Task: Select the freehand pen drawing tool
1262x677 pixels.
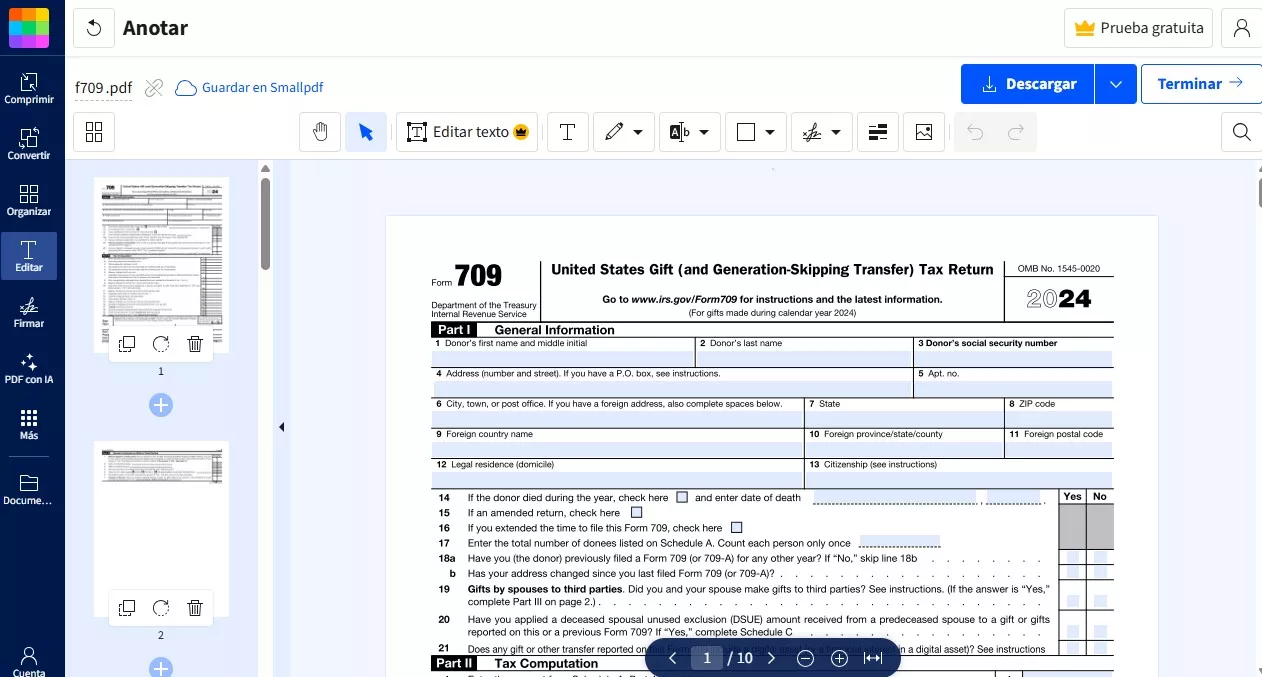Action: [x=614, y=132]
